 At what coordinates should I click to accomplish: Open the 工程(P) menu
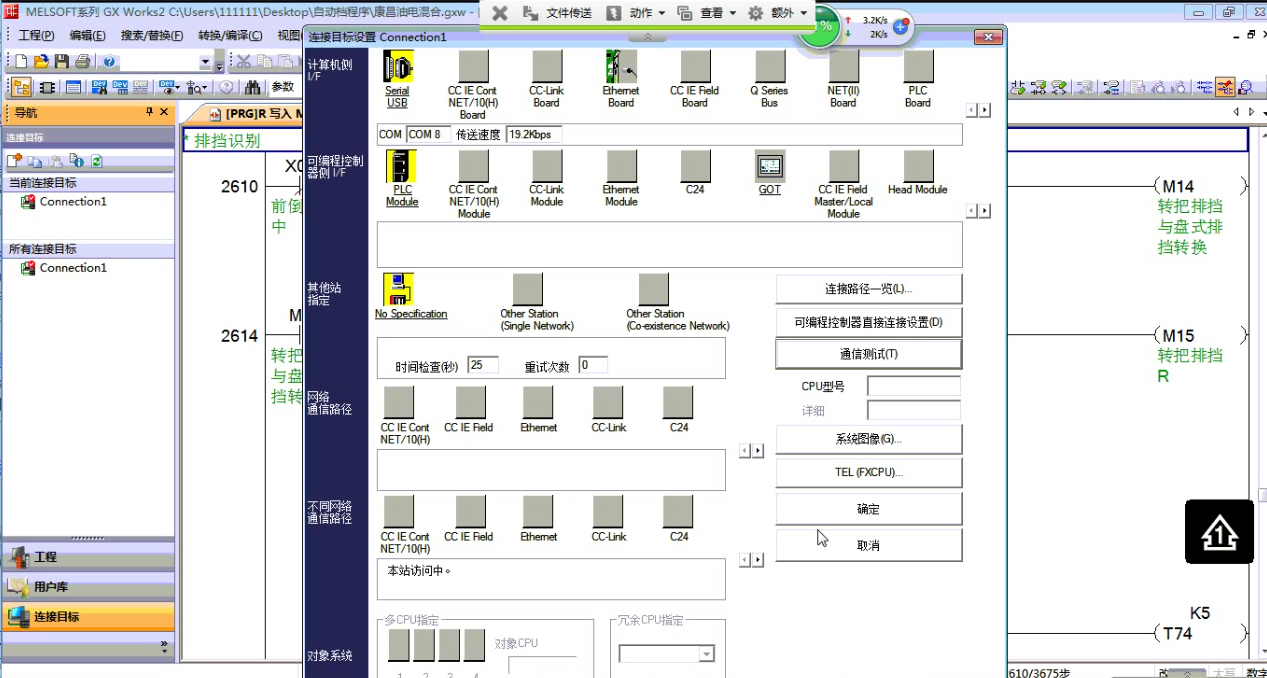click(36, 36)
